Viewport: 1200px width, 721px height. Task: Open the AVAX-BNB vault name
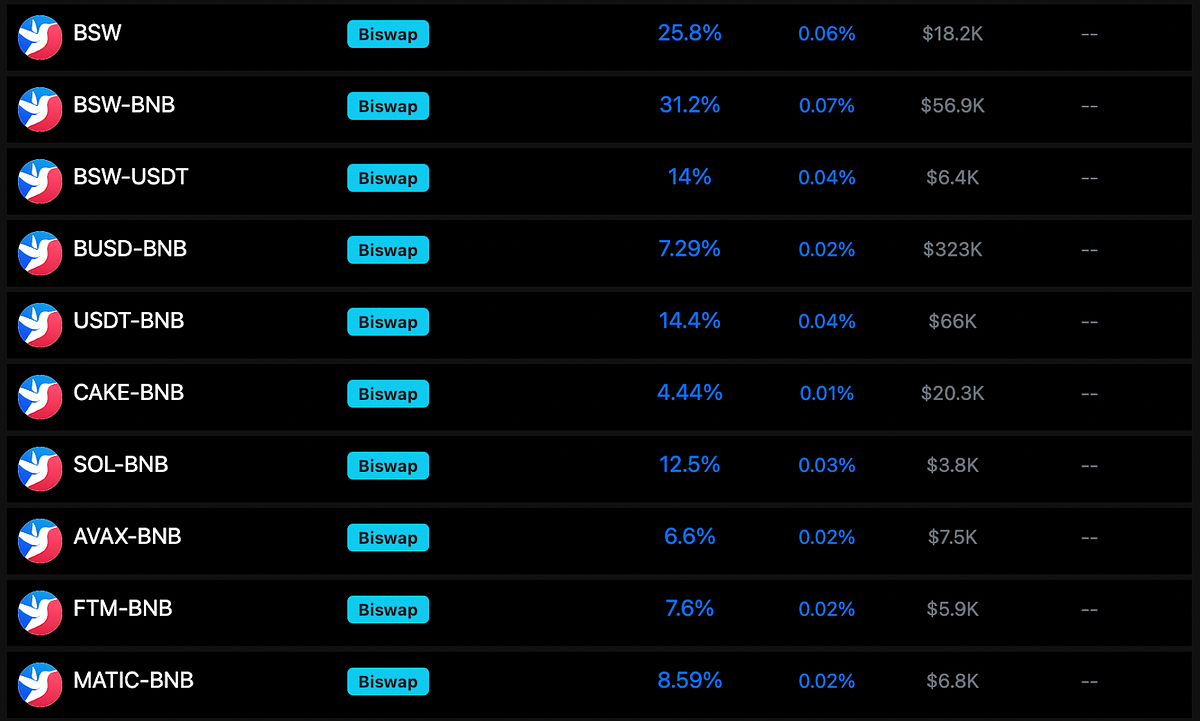(x=127, y=537)
